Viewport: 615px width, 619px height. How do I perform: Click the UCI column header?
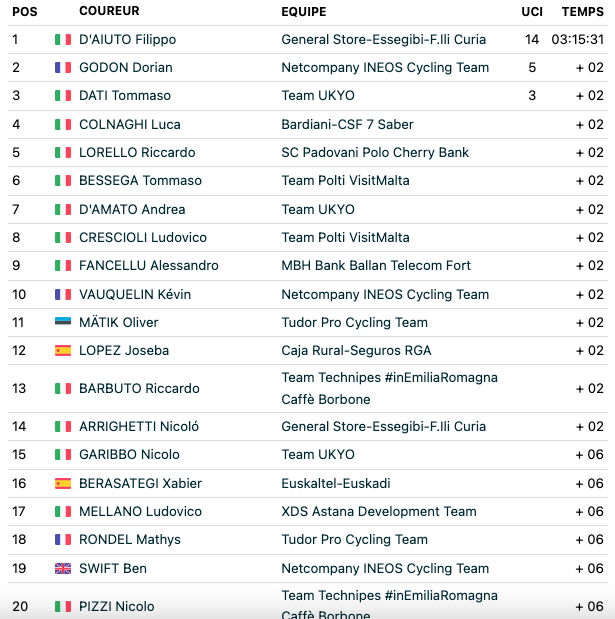pyautogui.click(x=532, y=12)
